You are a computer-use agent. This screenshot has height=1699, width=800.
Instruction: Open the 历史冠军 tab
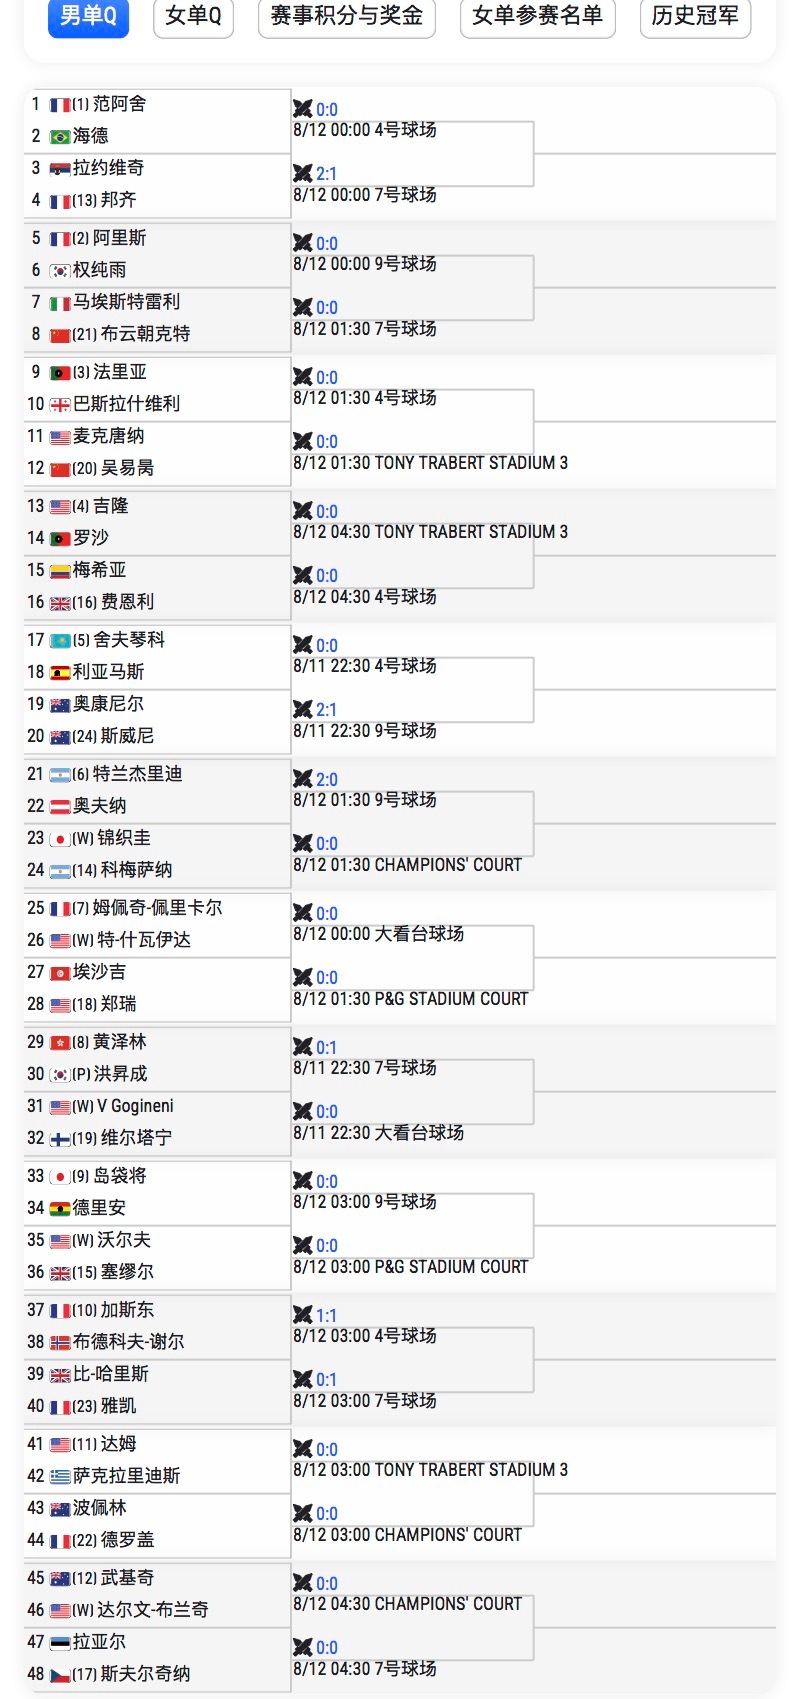[695, 16]
